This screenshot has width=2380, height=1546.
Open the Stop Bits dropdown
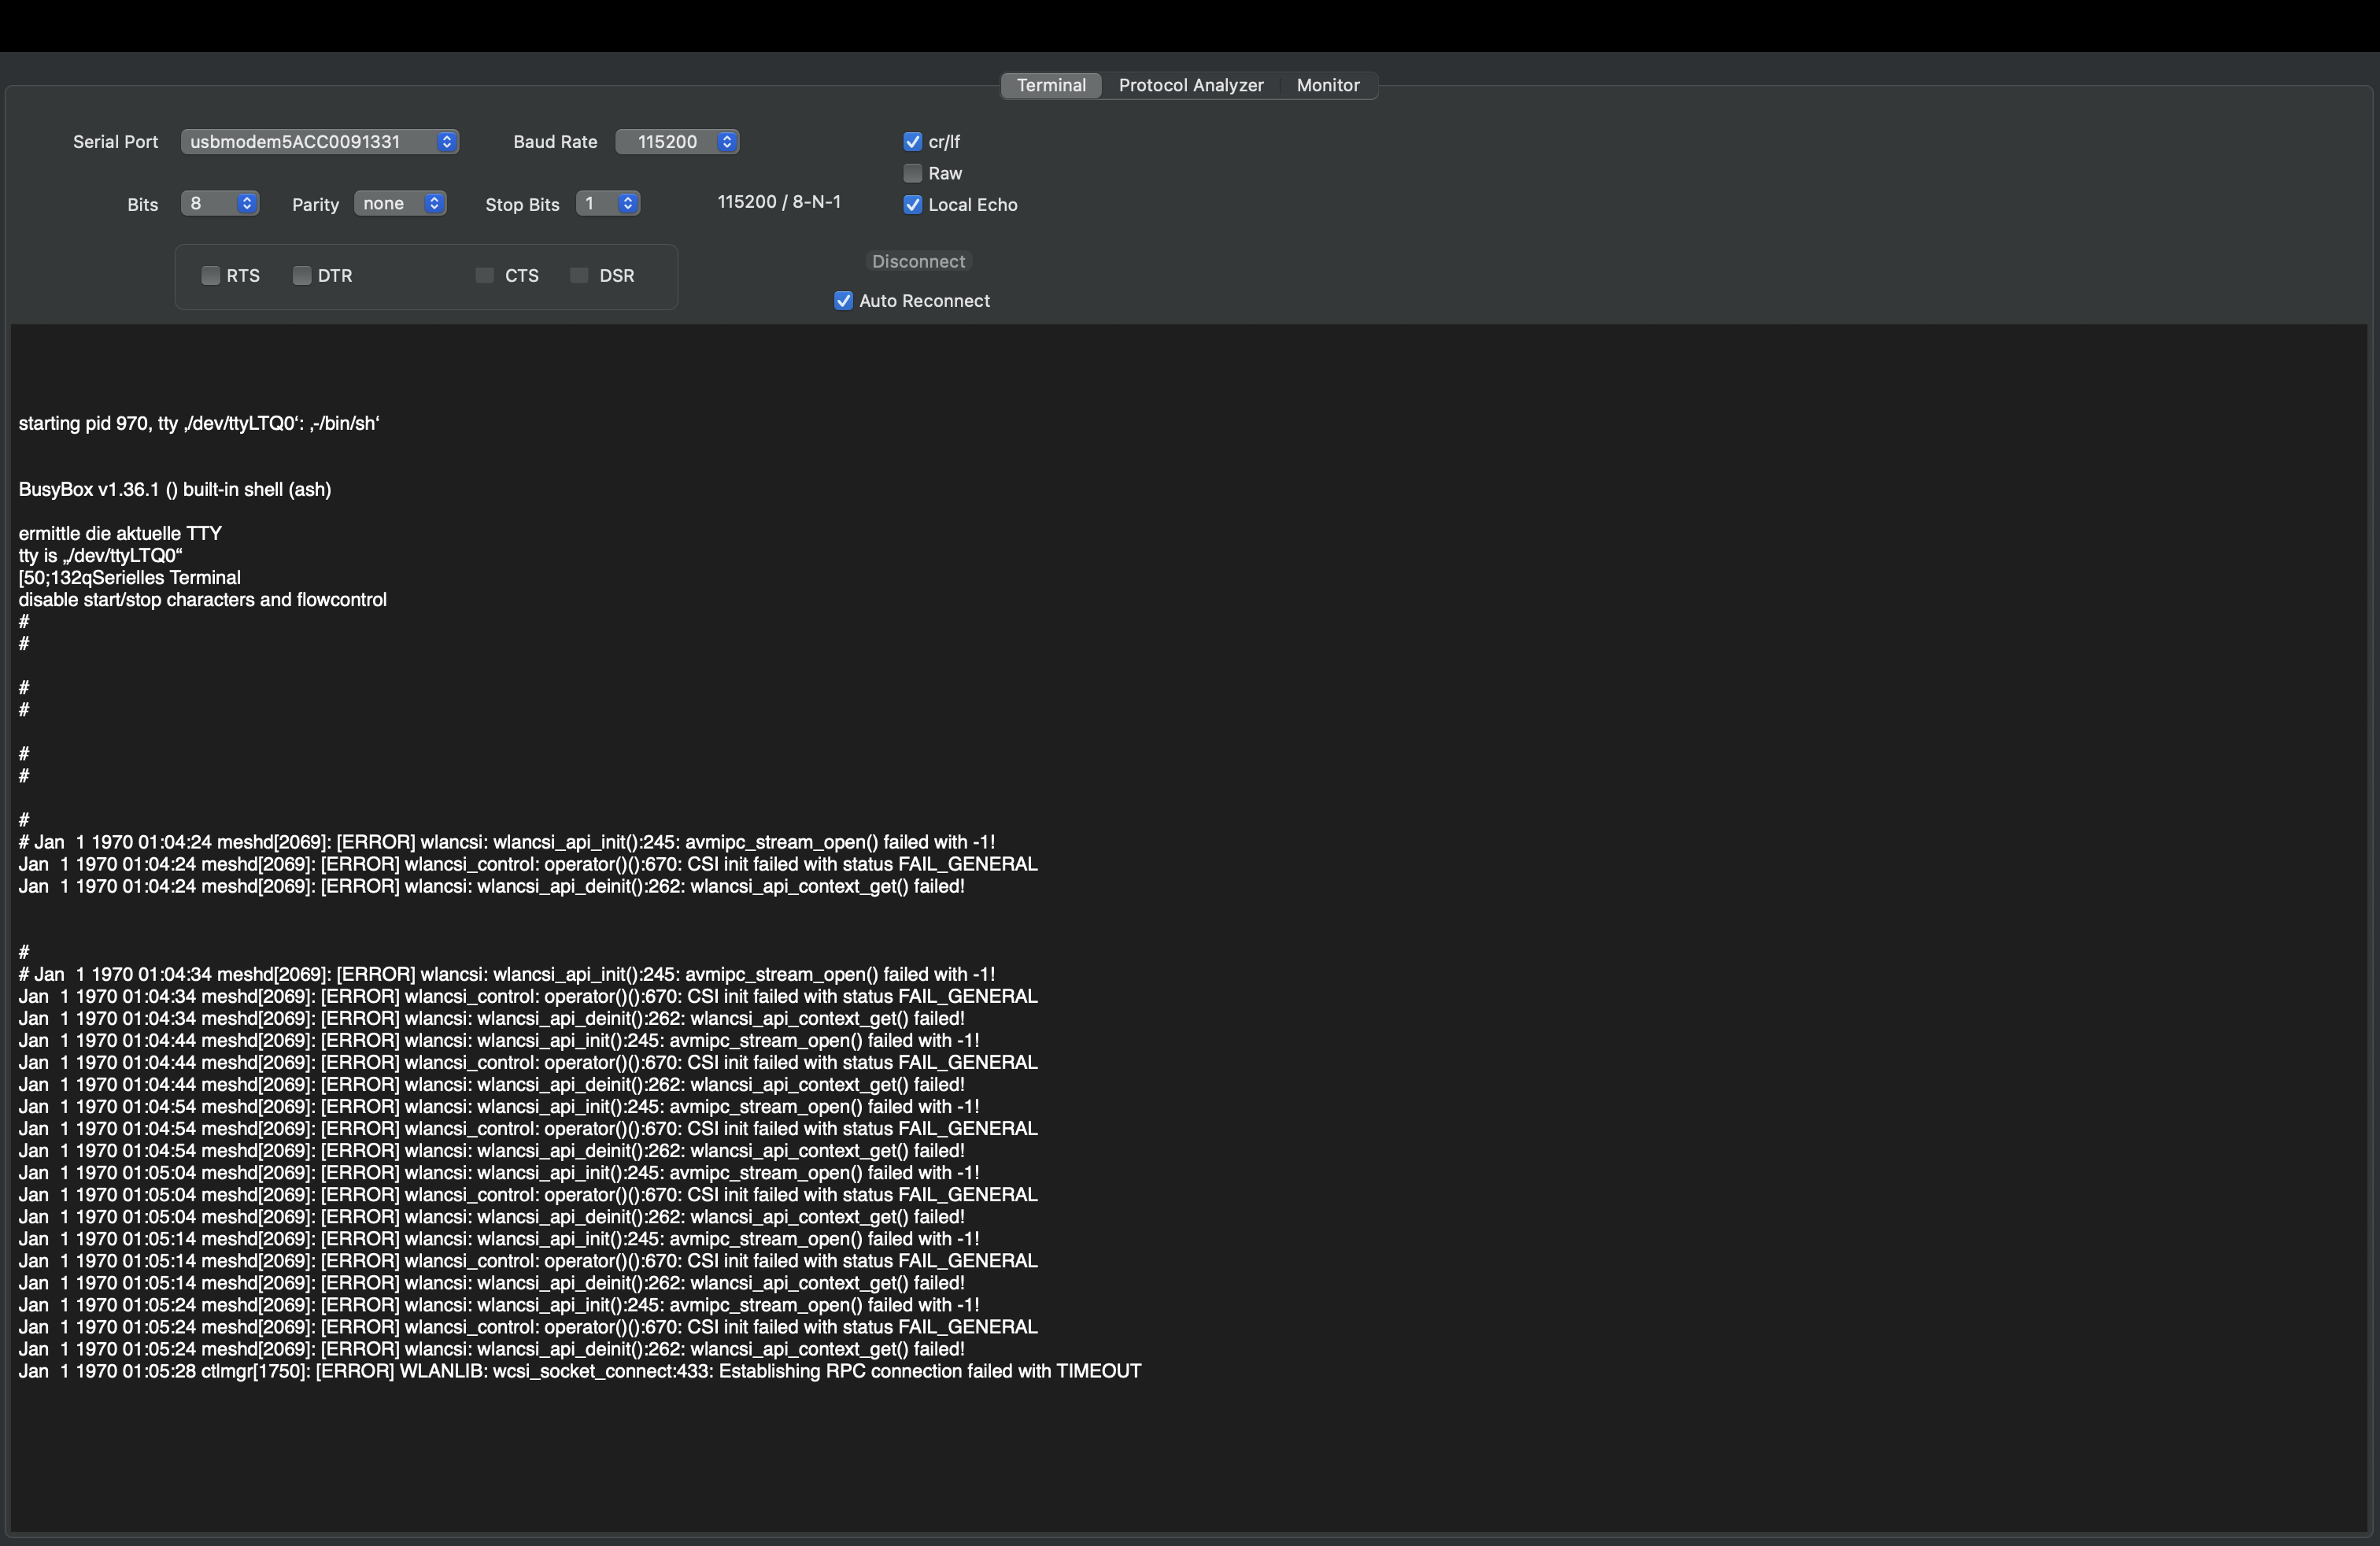point(608,204)
